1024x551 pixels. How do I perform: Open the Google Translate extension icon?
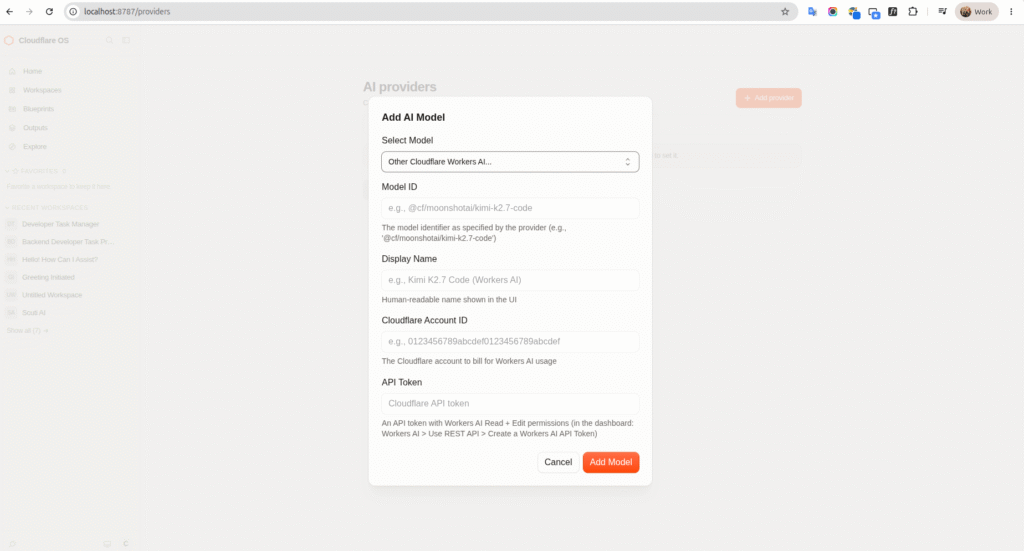pyautogui.click(x=812, y=12)
